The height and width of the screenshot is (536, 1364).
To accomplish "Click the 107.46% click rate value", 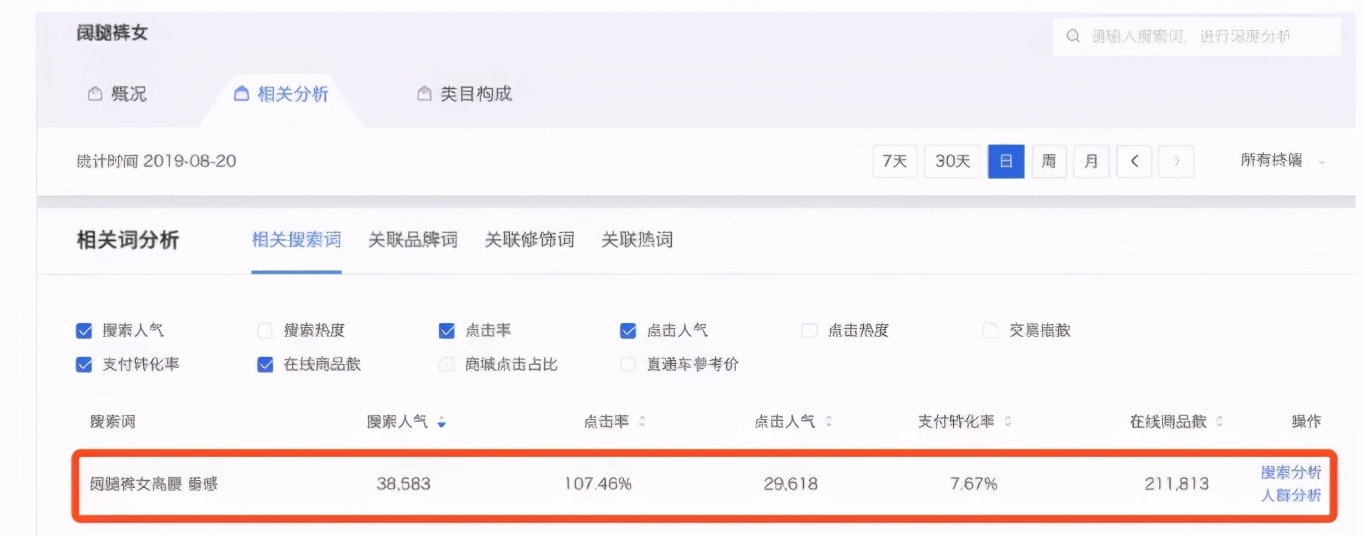I will (x=597, y=484).
